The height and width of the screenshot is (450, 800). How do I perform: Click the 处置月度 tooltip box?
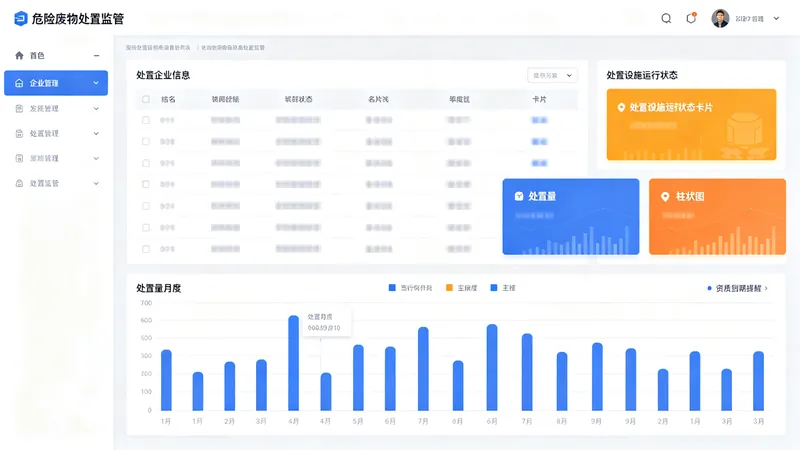[327, 322]
